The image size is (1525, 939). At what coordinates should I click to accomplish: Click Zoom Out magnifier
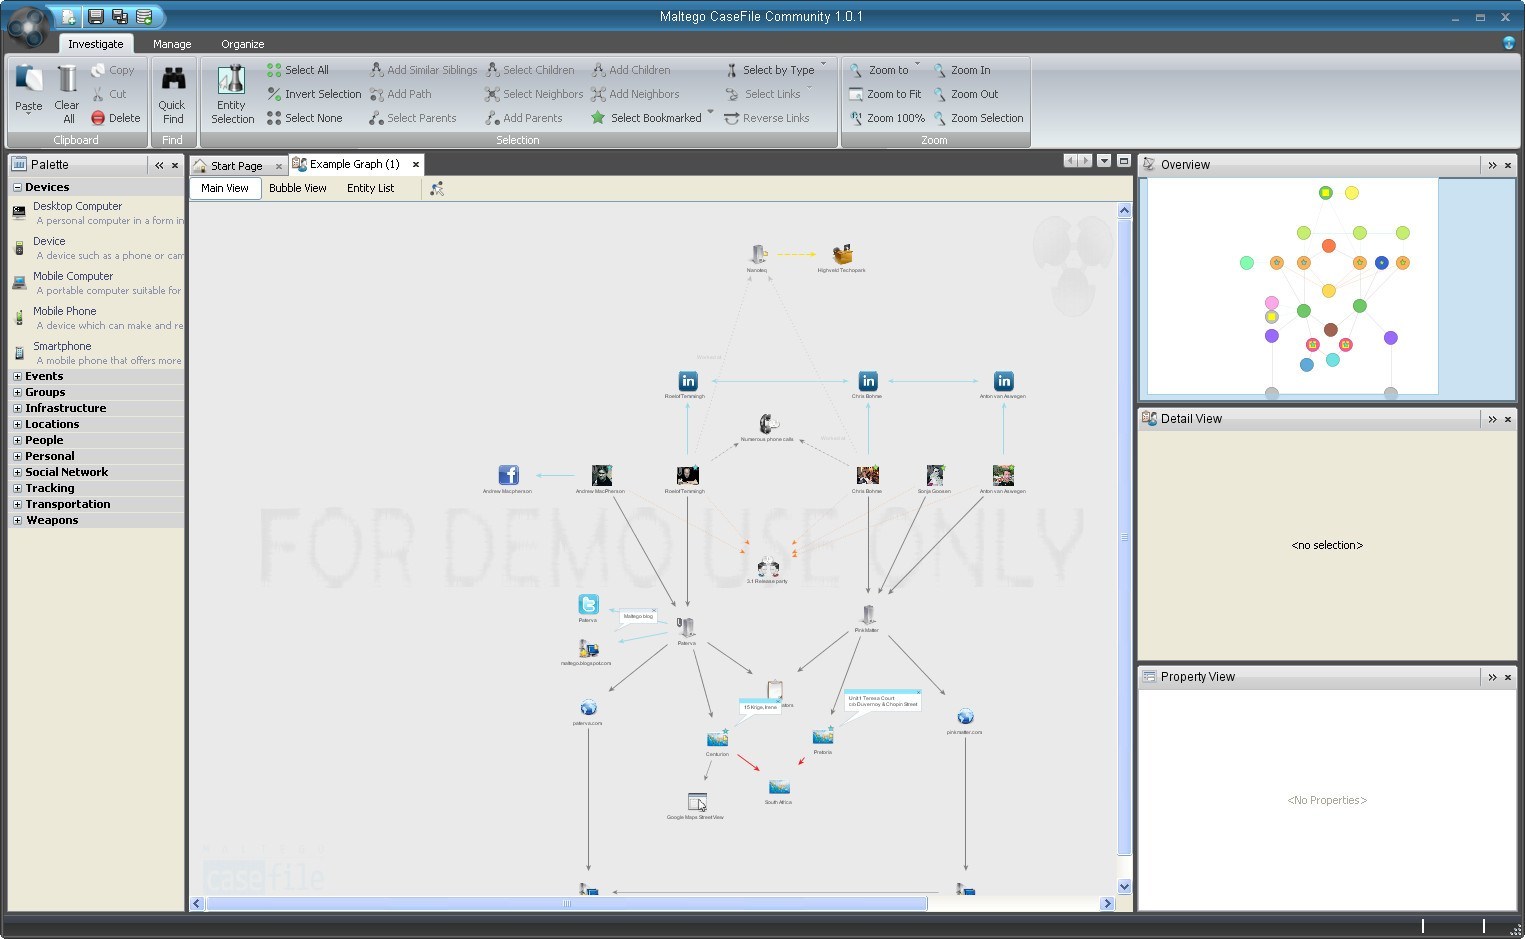tap(940, 94)
